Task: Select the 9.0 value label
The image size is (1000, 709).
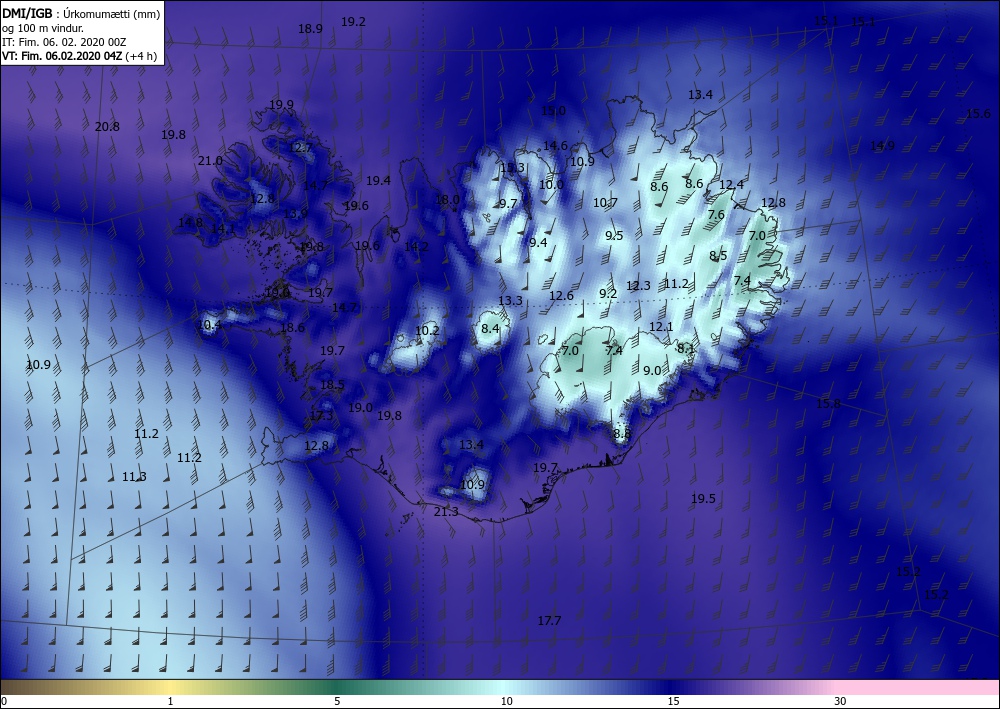Action: click(x=652, y=370)
